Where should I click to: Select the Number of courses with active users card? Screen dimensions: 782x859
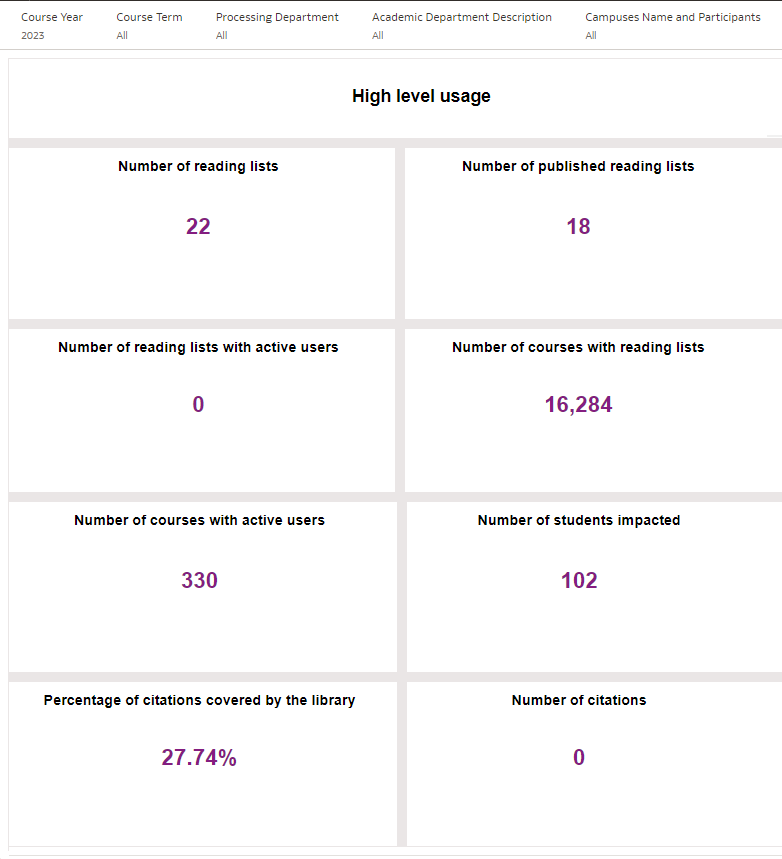pyautogui.click(x=199, y=585)
